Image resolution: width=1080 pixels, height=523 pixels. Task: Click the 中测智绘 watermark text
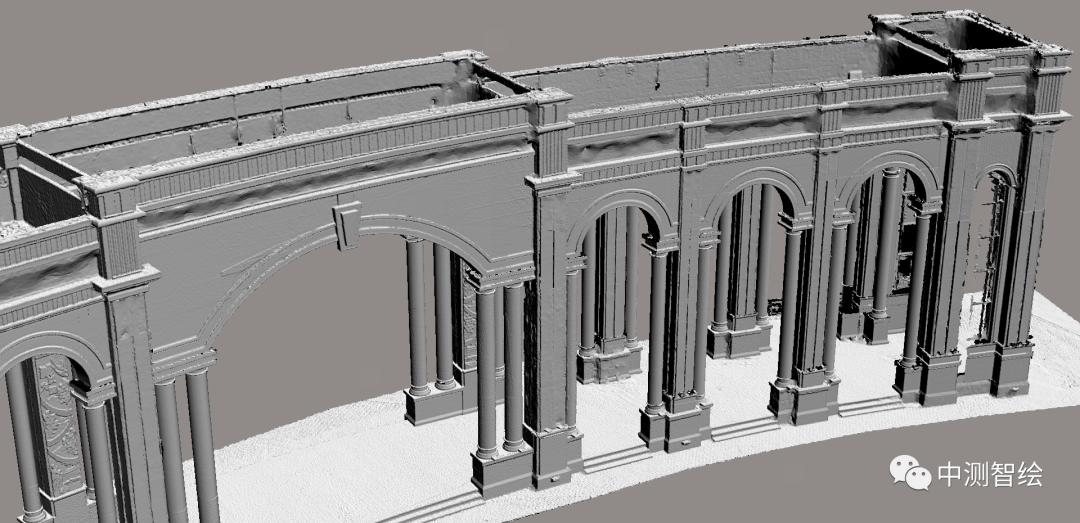tap(988, 474)
